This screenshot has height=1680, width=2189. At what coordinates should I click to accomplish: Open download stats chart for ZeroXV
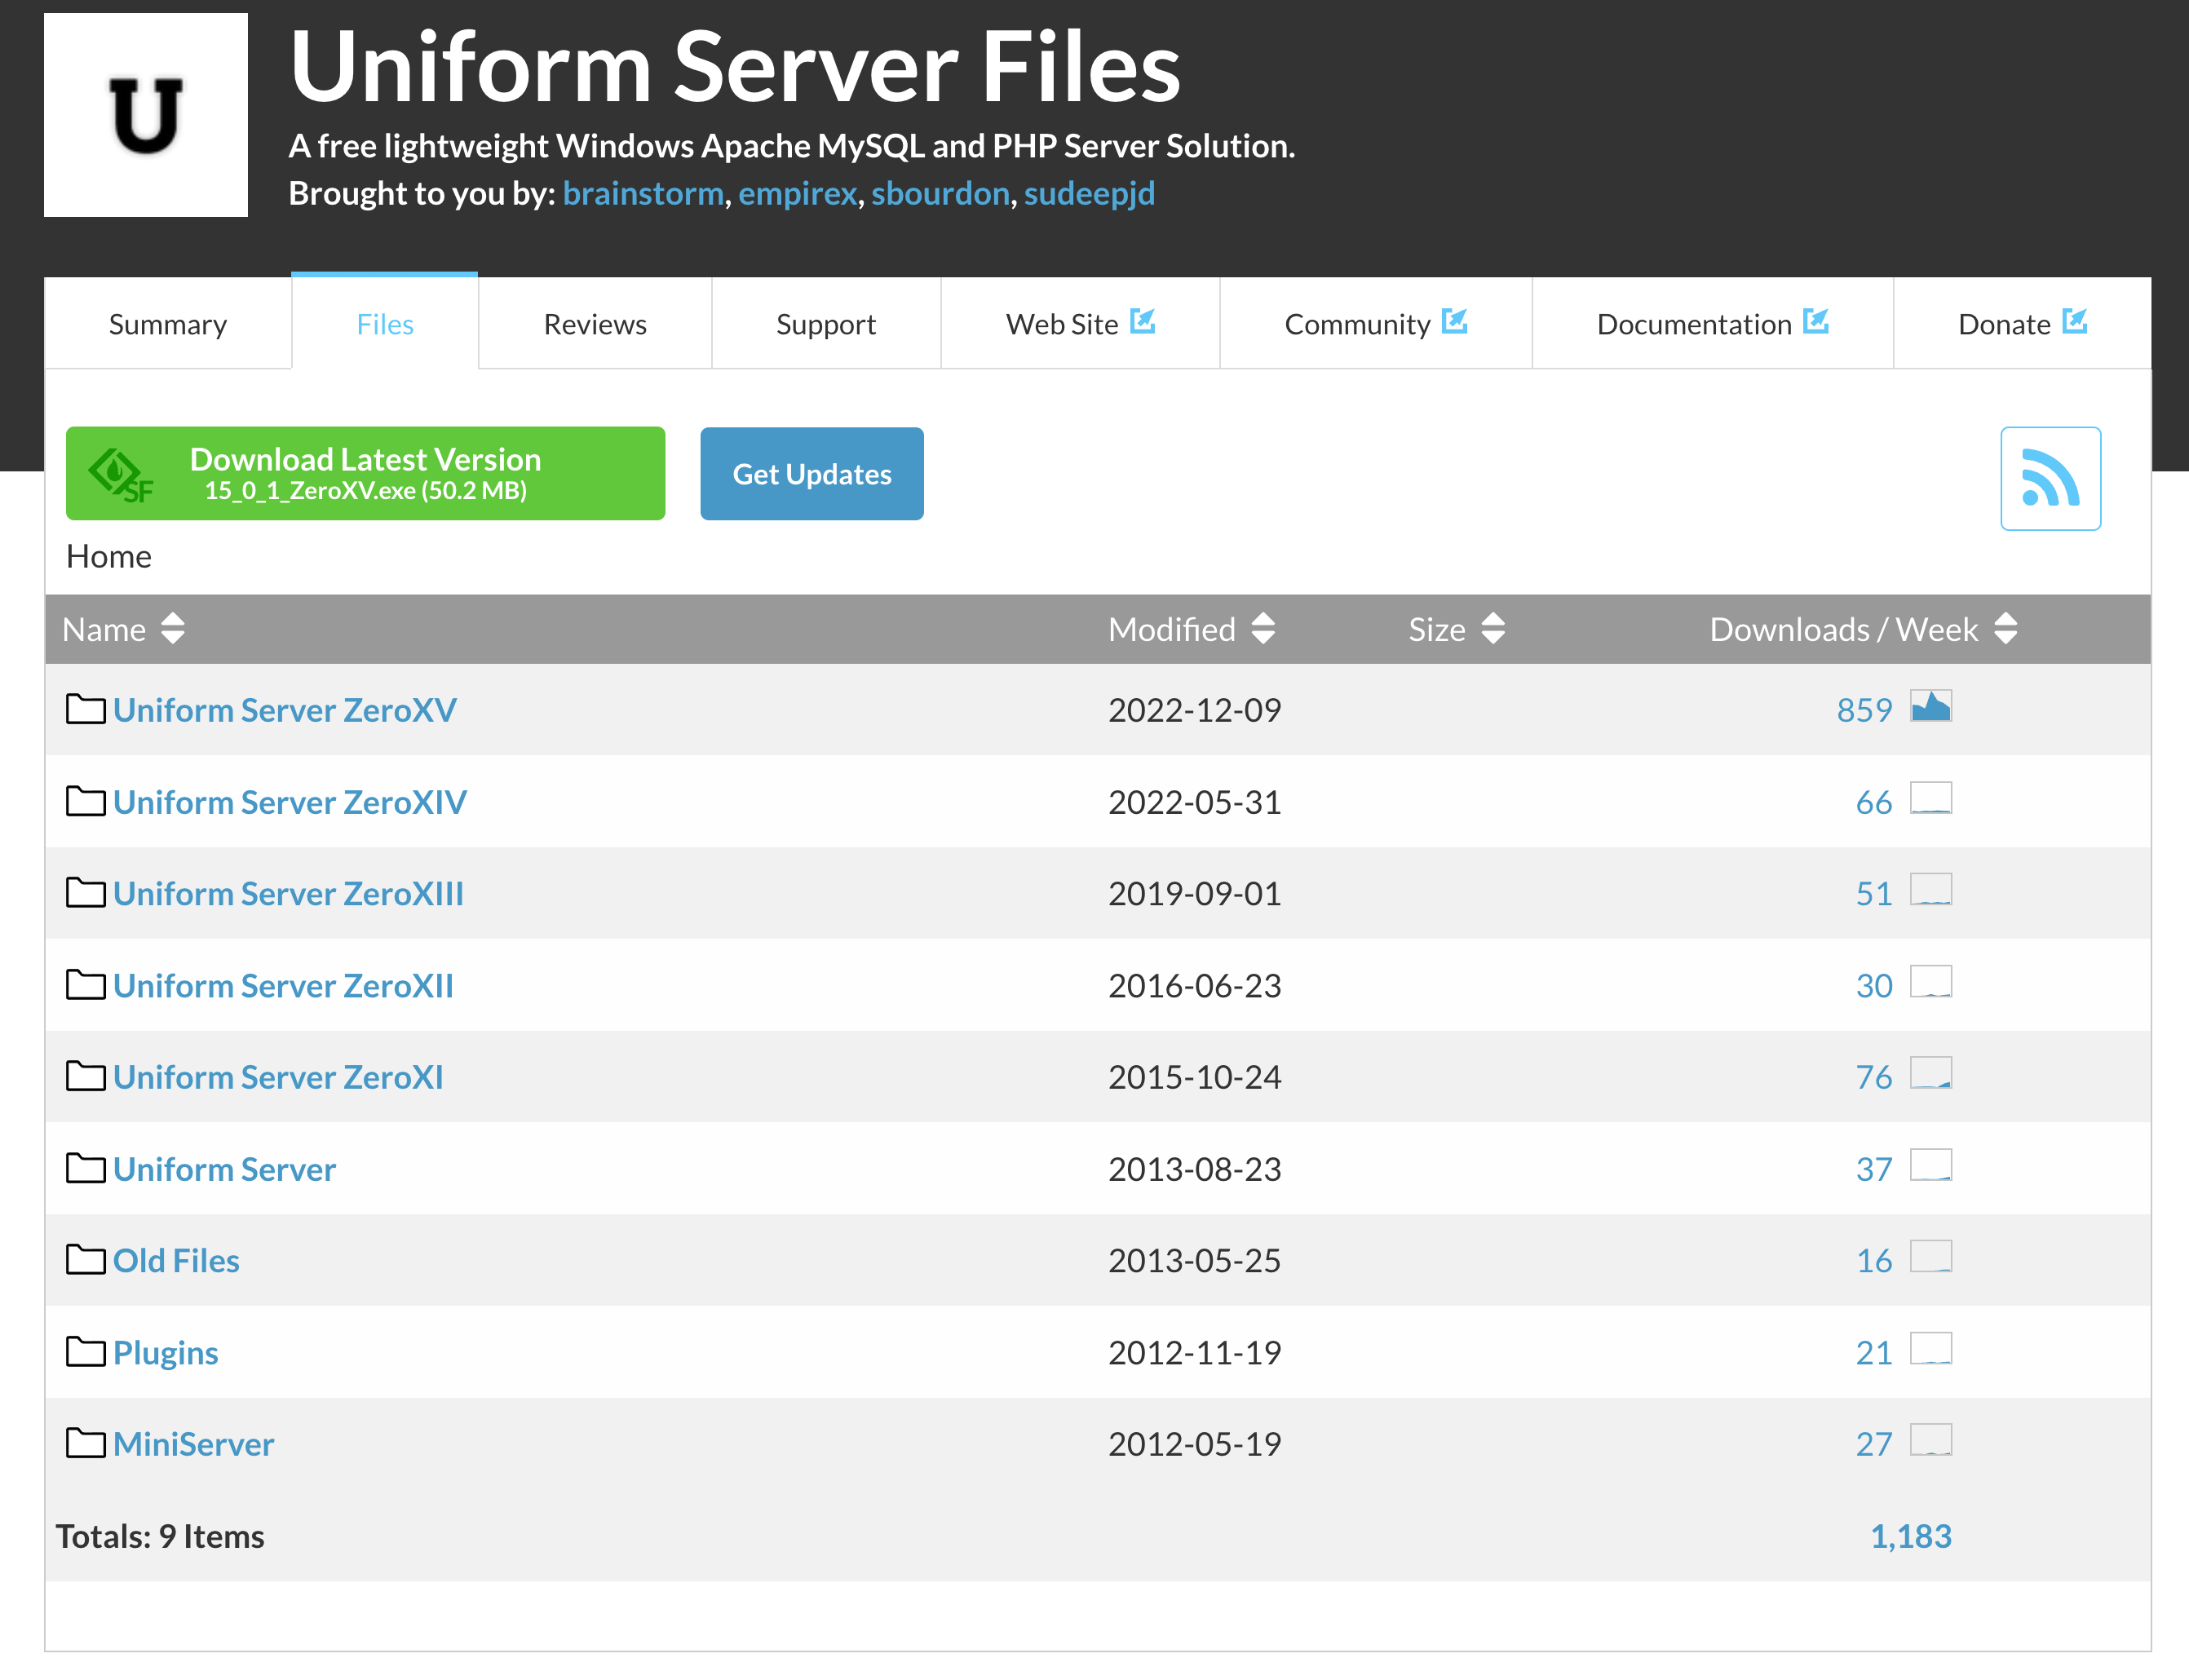pos(1930,707)
